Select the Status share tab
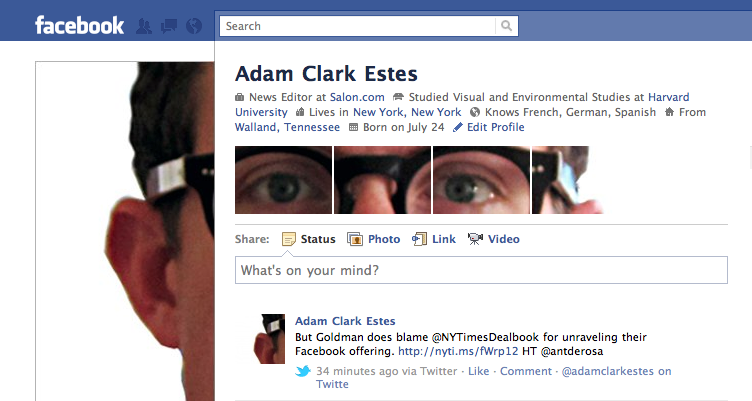The image size is (752, 401). (308, 239)
